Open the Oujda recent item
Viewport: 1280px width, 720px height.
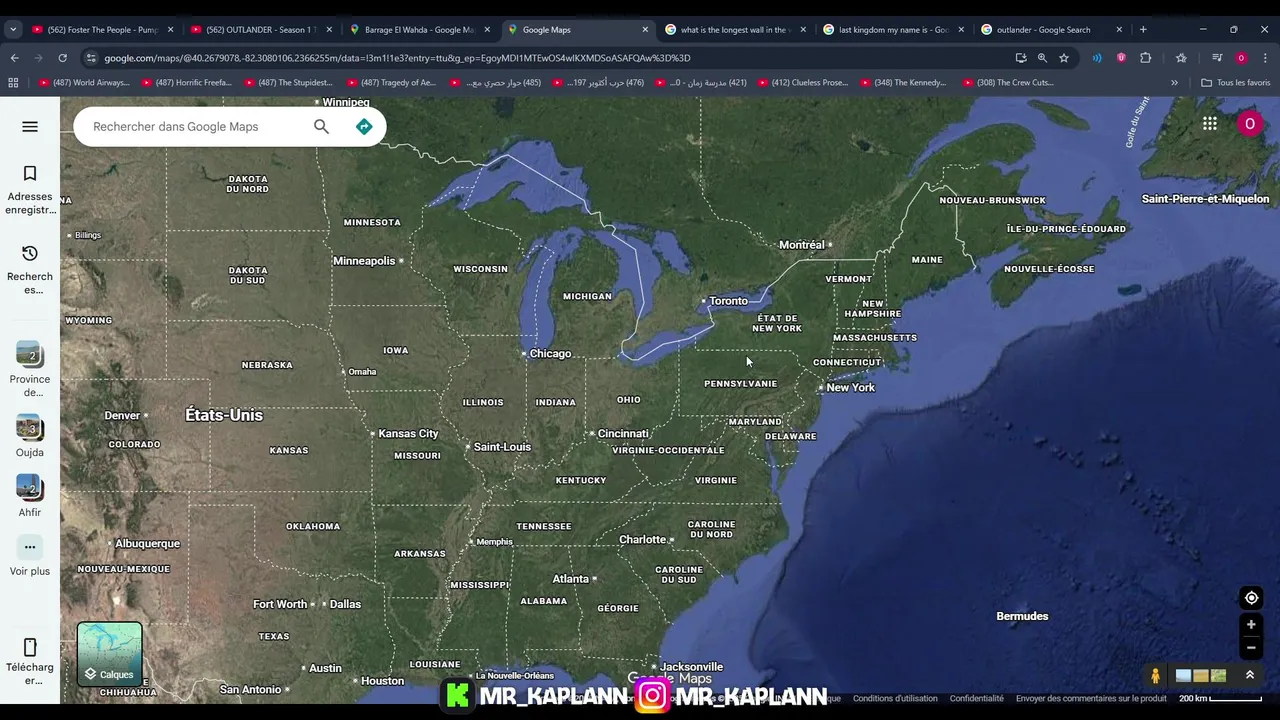30,436
